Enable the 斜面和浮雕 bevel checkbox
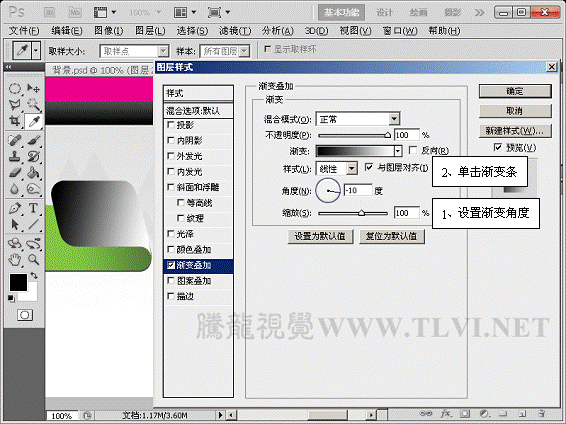This screenshot has width=566, height=424. [x=171, y=187]
